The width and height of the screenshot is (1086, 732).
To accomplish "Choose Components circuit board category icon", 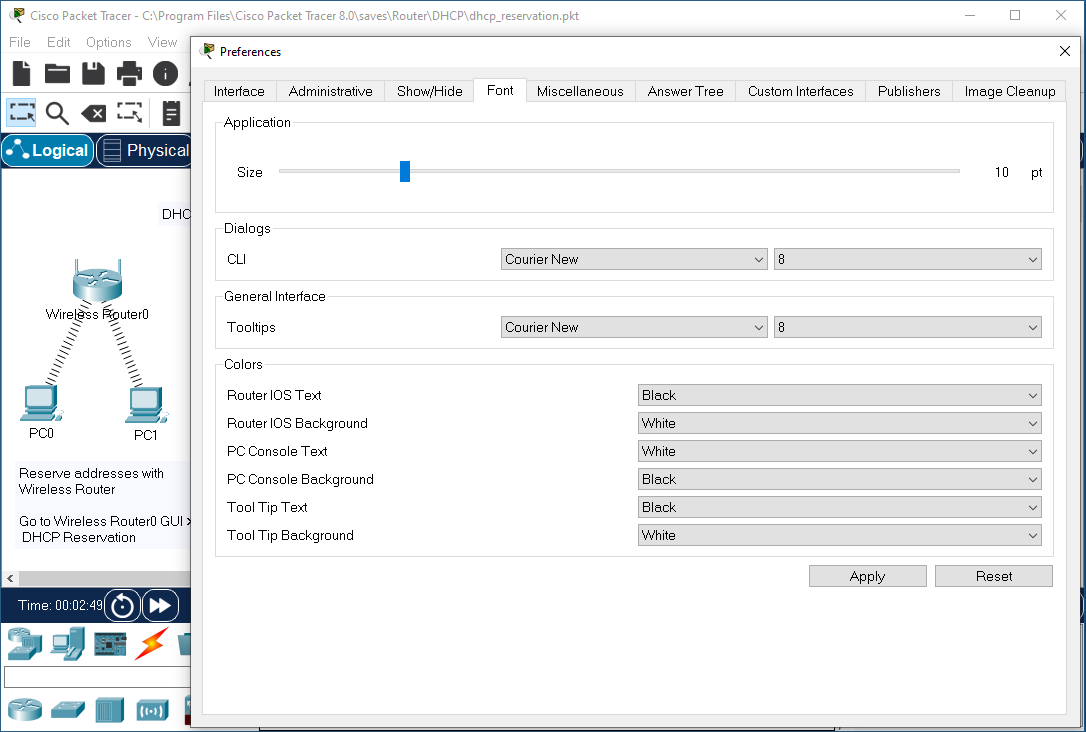I will (x=110, y=644).
